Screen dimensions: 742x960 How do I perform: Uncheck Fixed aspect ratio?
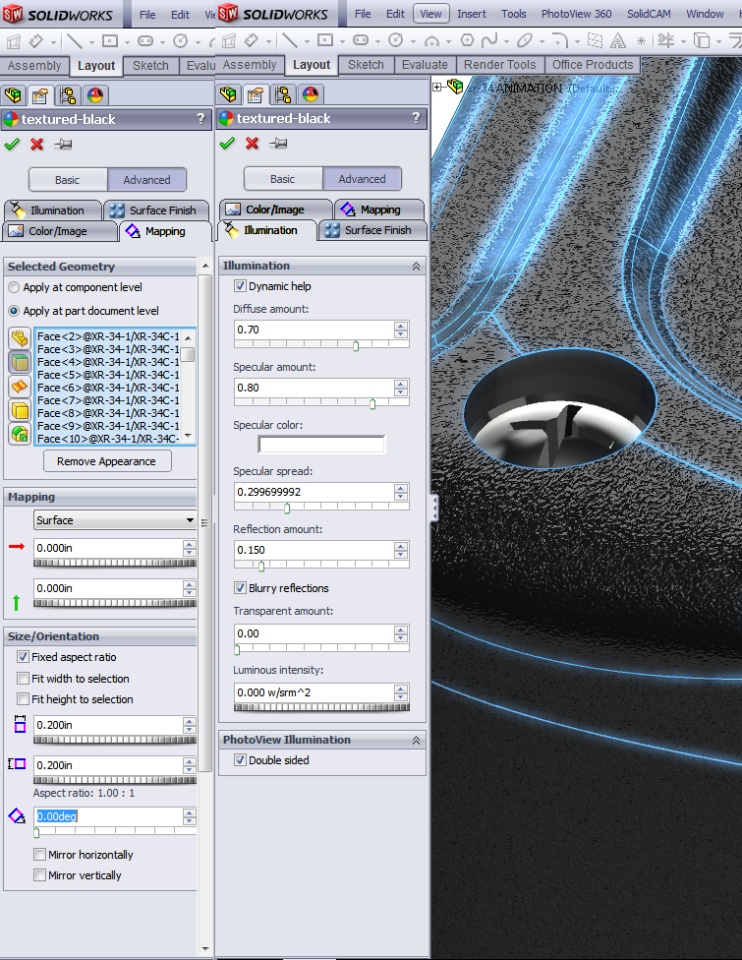pyautogui.click(x=23, y=657)
